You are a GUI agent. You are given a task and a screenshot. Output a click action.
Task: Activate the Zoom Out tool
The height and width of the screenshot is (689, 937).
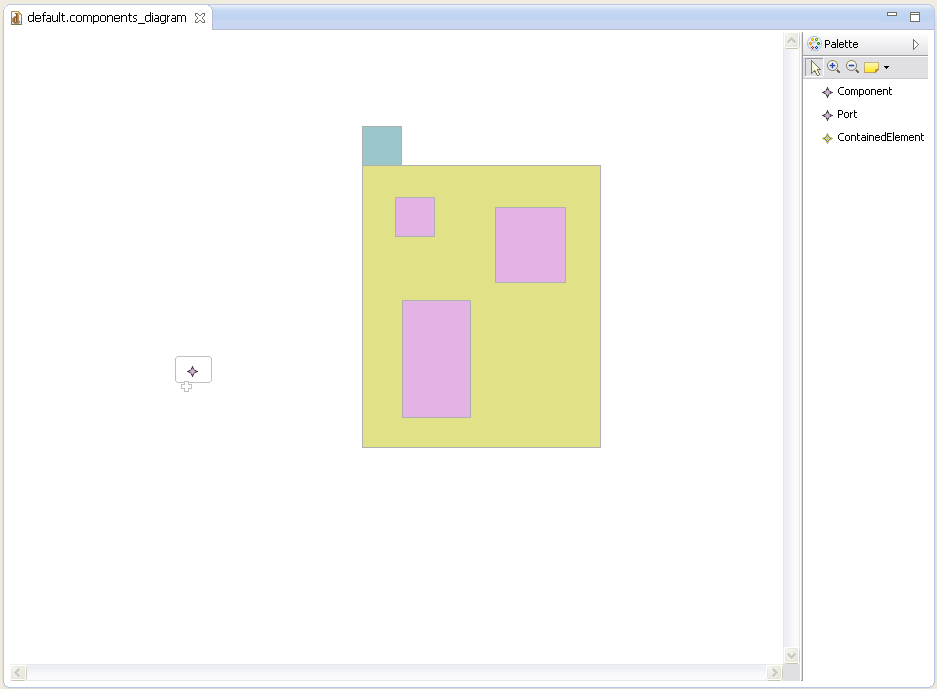[x=853, y=68]
